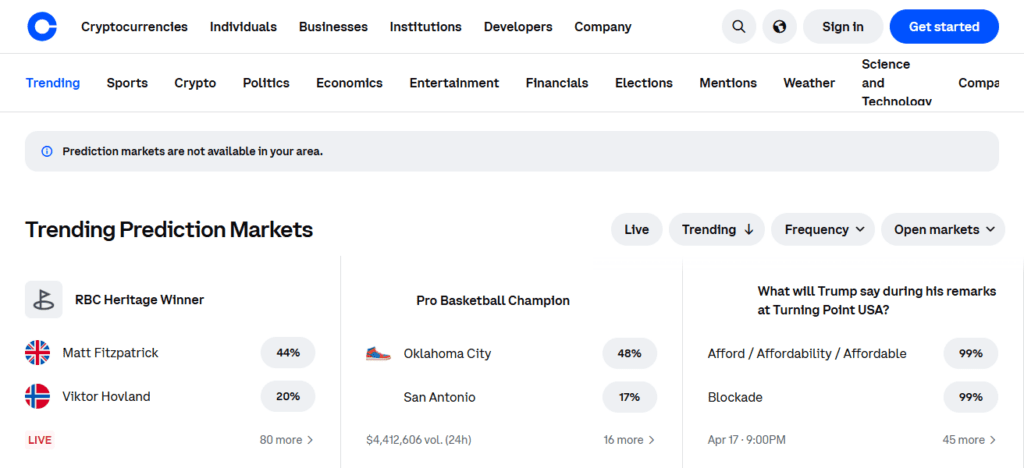The width and height of the screenshot is (1024, 468).
Task: Expand the Open markets dropdown
Action: 943,230
